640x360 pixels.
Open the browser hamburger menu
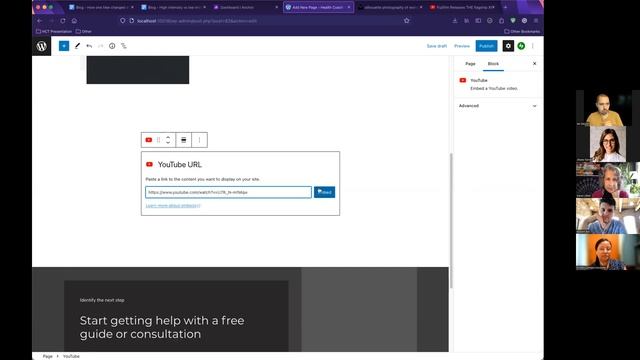[536, 20]
